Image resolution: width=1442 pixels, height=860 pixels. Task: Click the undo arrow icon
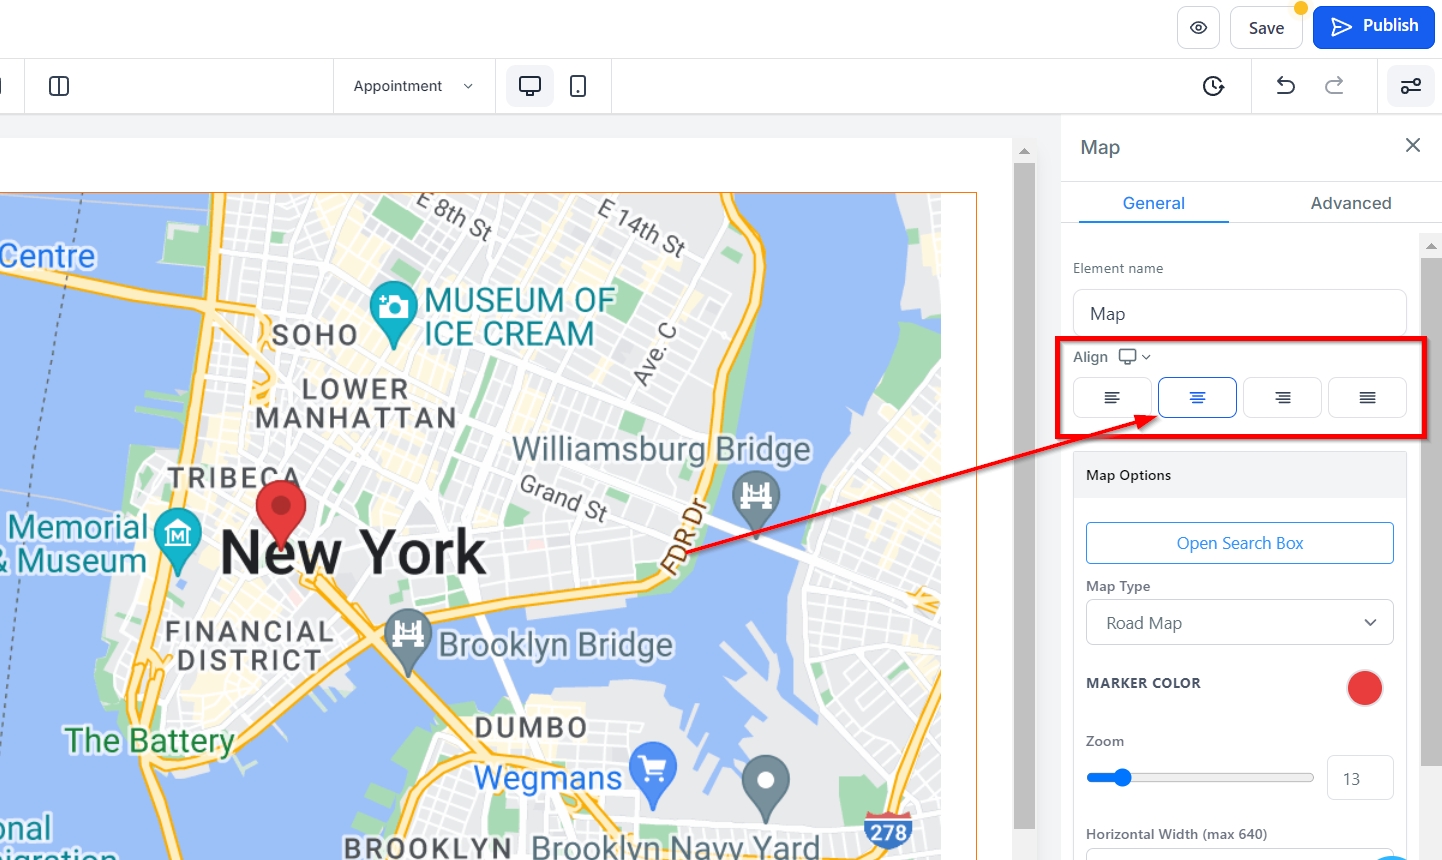coord(1286,86)
